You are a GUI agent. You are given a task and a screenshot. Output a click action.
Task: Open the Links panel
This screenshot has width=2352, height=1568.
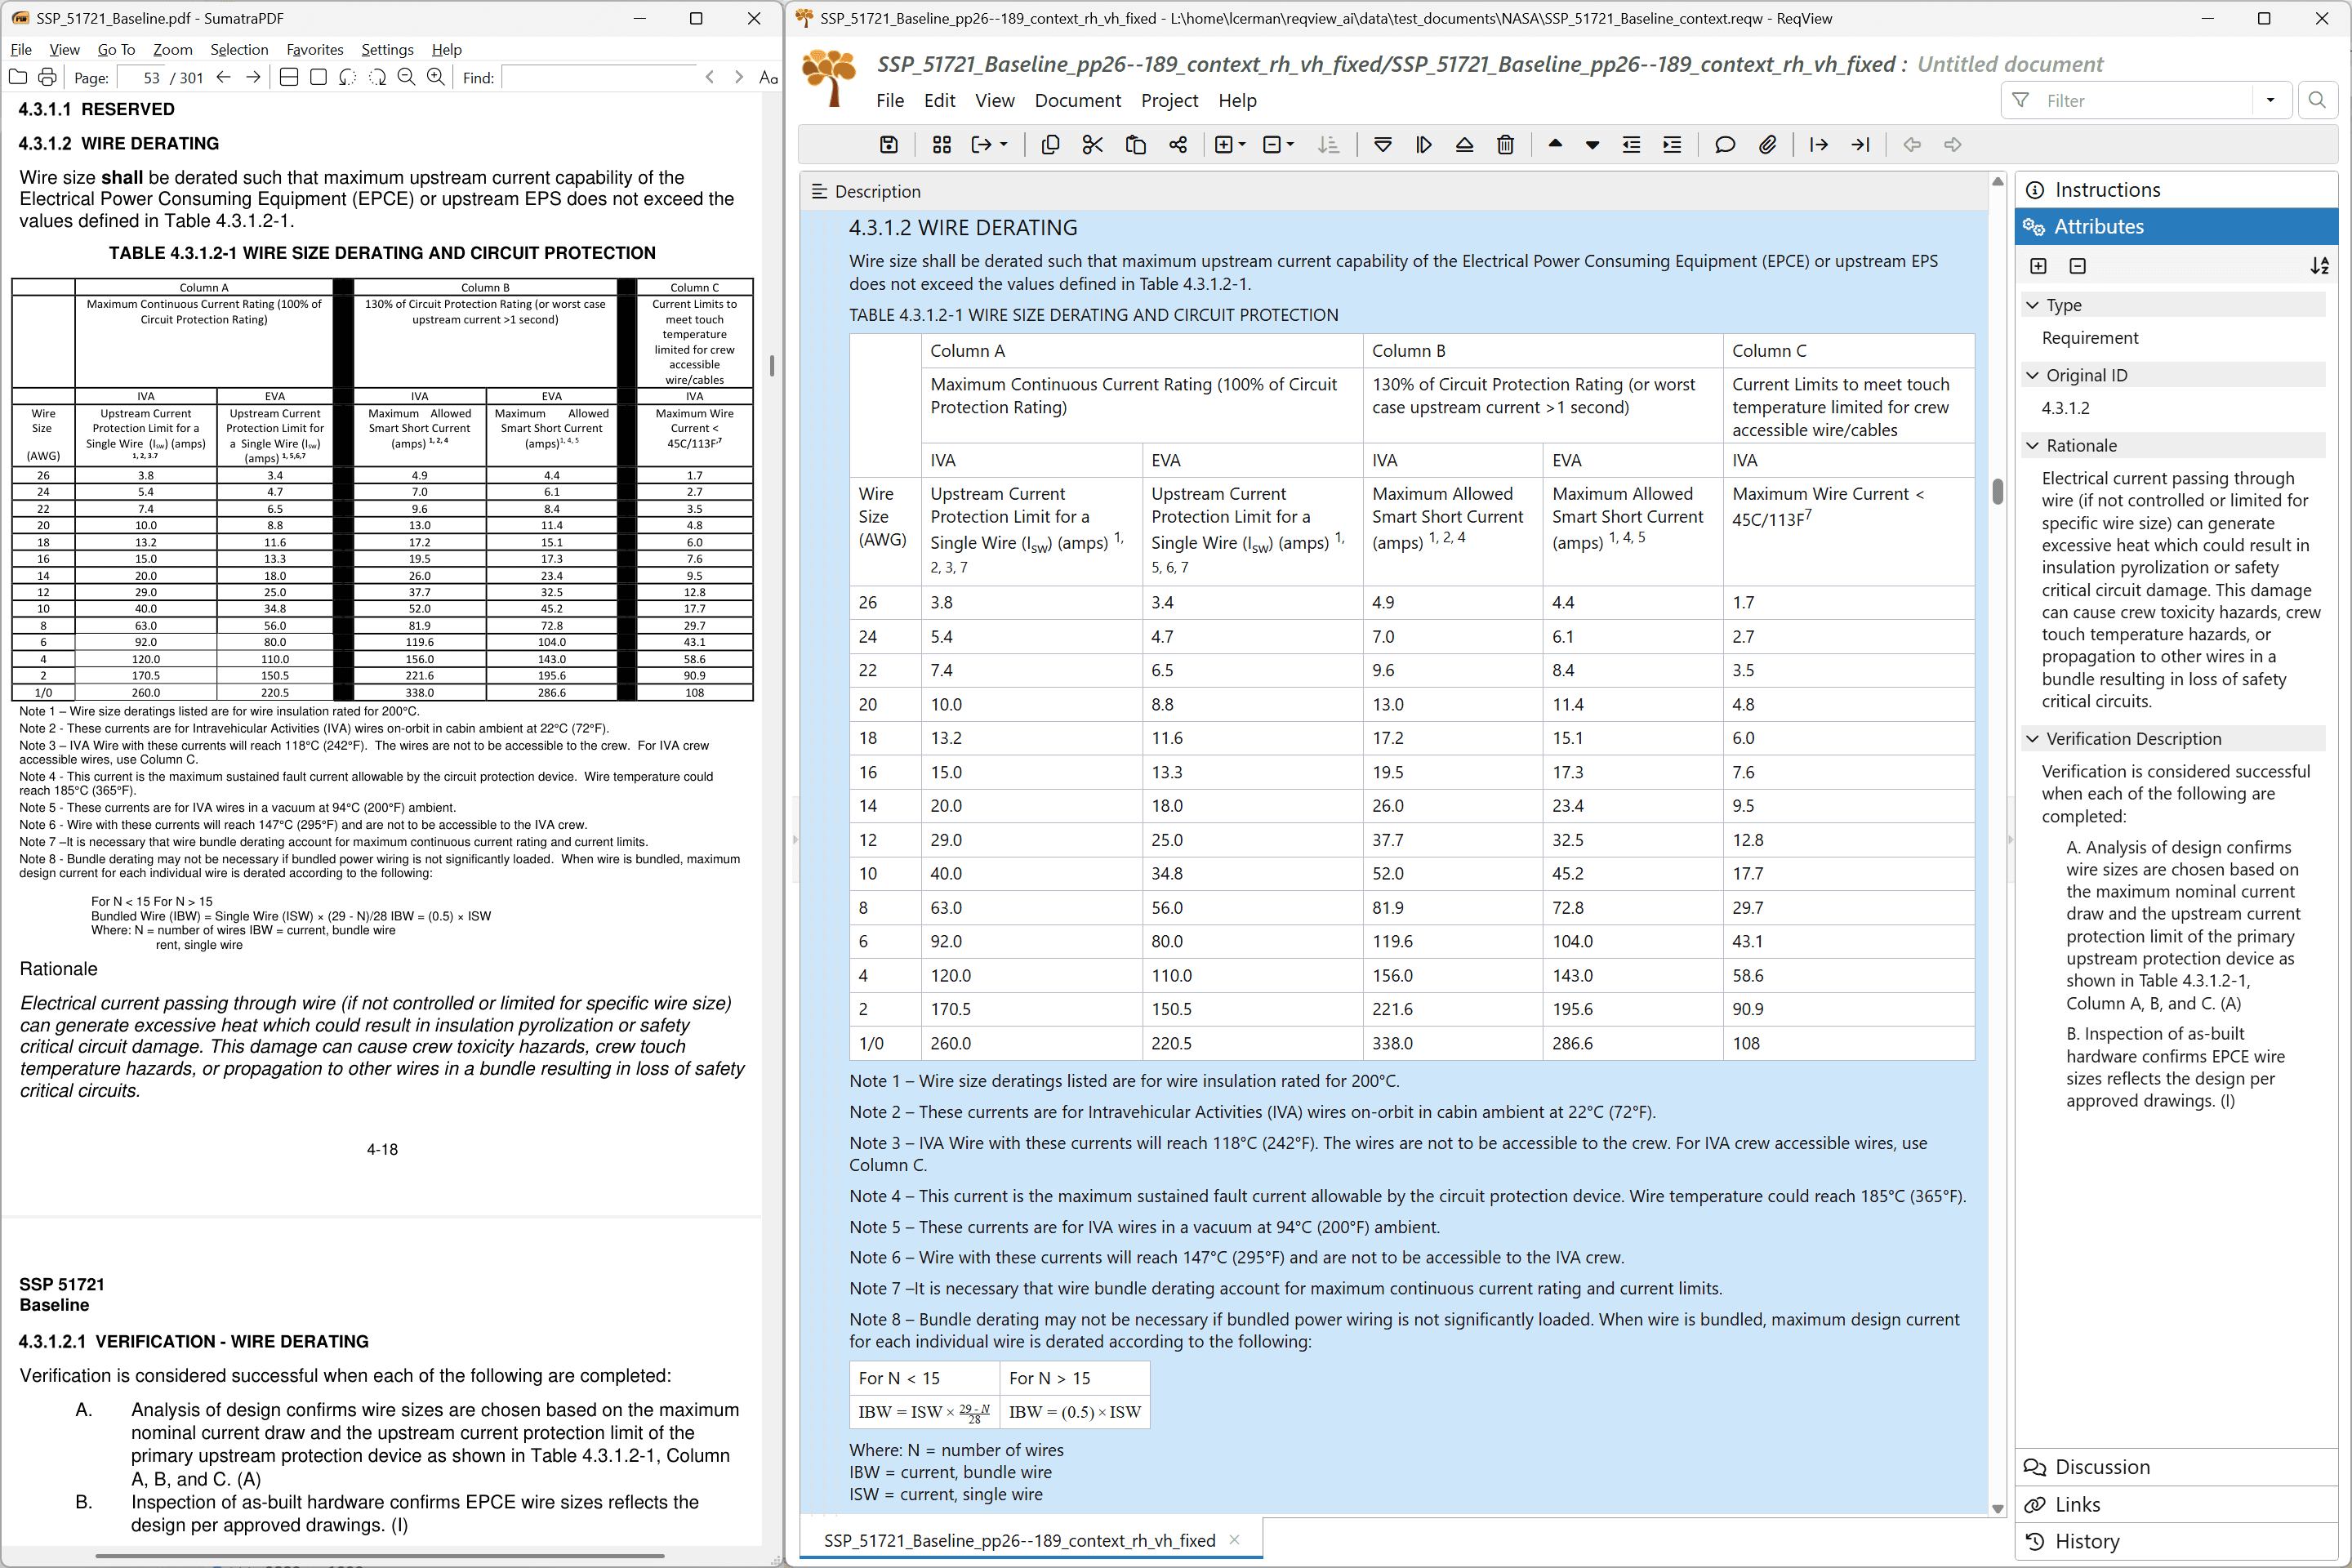[2176, 1505]
